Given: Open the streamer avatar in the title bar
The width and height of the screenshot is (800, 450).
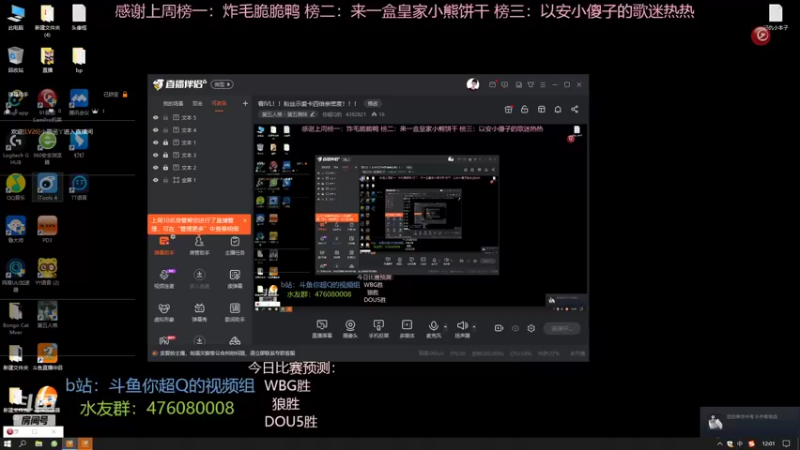Looking at the screenshot, I should (473, 84).
